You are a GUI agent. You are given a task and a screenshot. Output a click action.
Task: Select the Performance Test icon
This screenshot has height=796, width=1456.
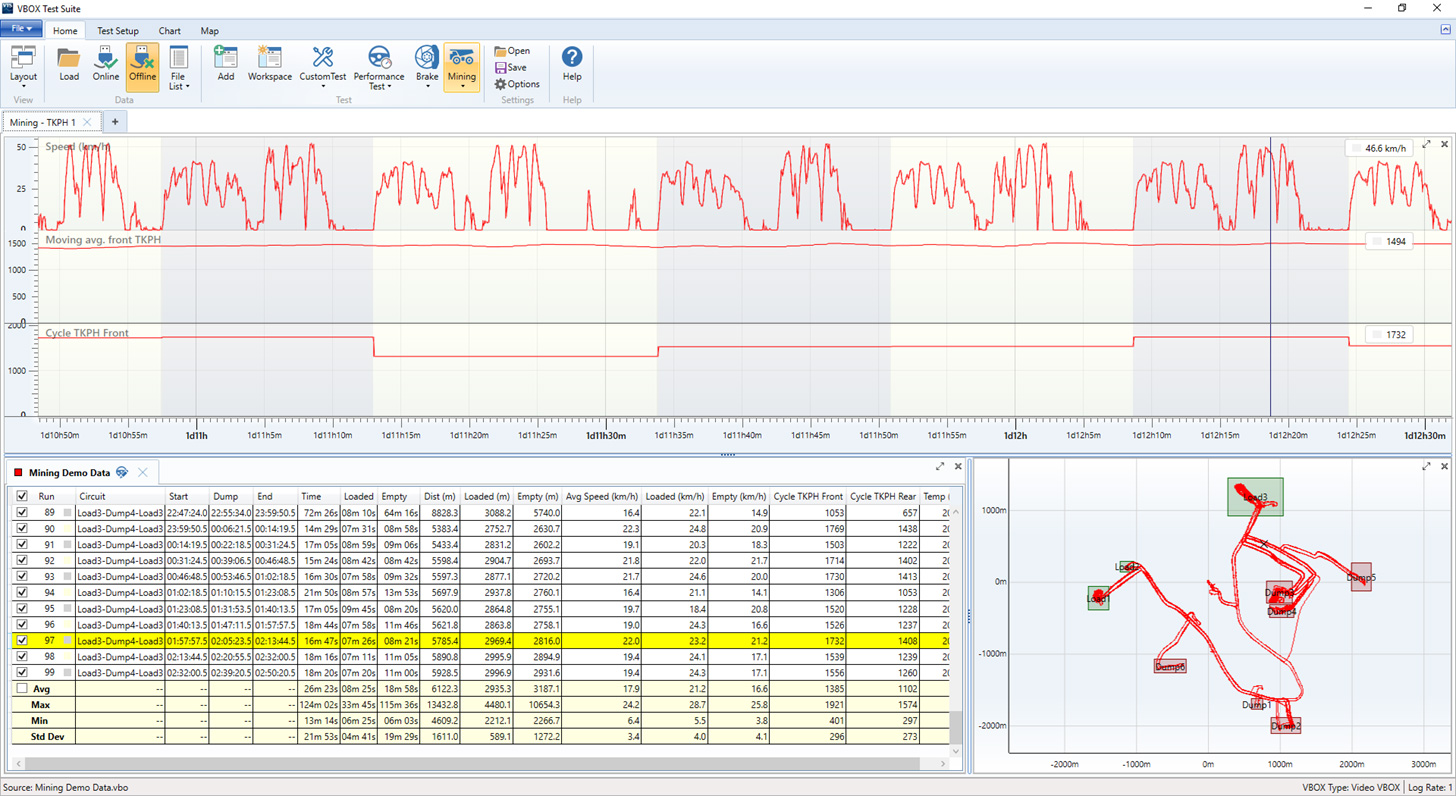click(379, 58)
